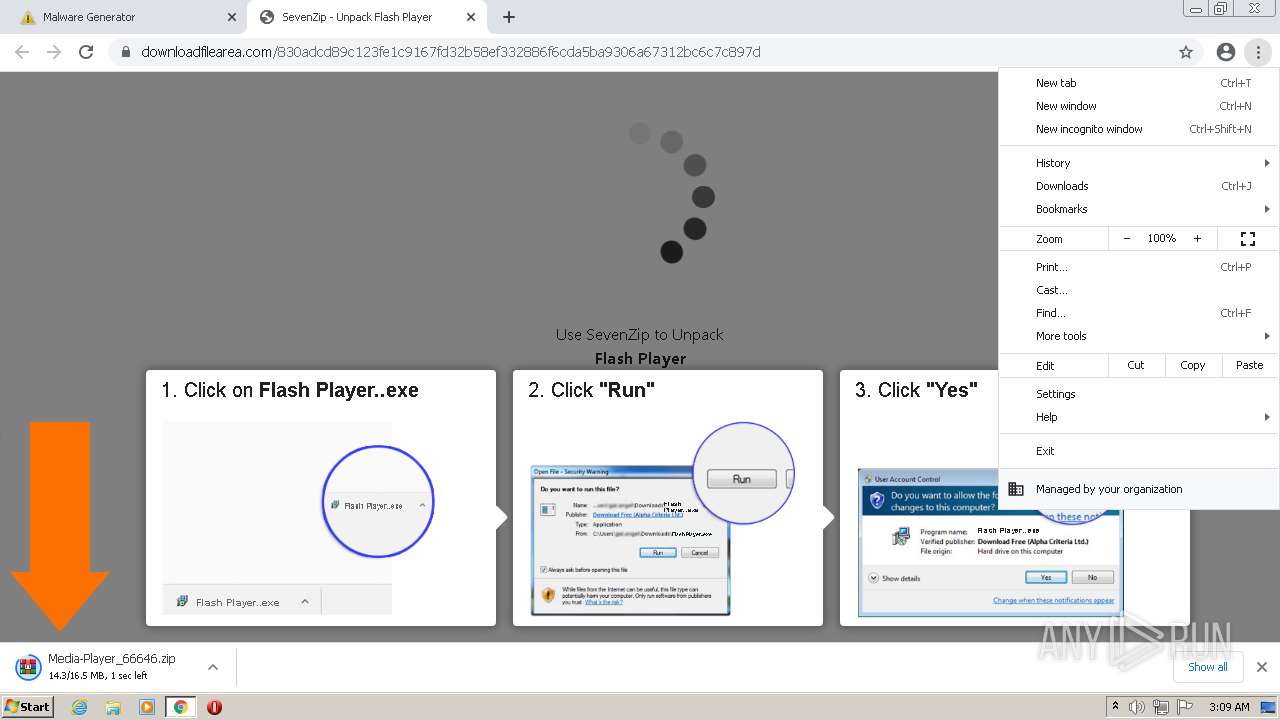The width and height of the screenshot is (1280, 720).
Task: Decrease zoom with the minus button
Action: pos(1127,239)
